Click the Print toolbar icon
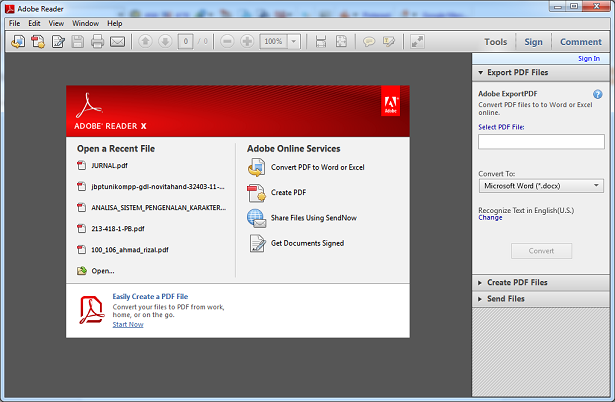The height and width of the screenshot is (402, 615). point(97,41)
